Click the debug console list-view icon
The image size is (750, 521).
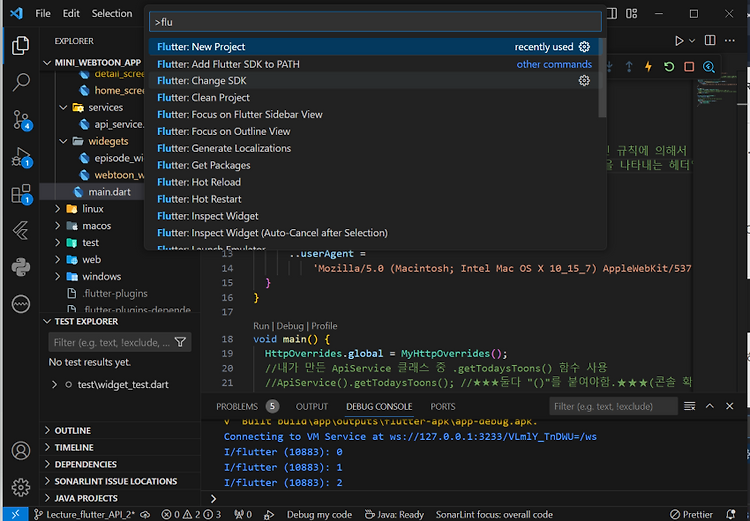tap(689, 406)
